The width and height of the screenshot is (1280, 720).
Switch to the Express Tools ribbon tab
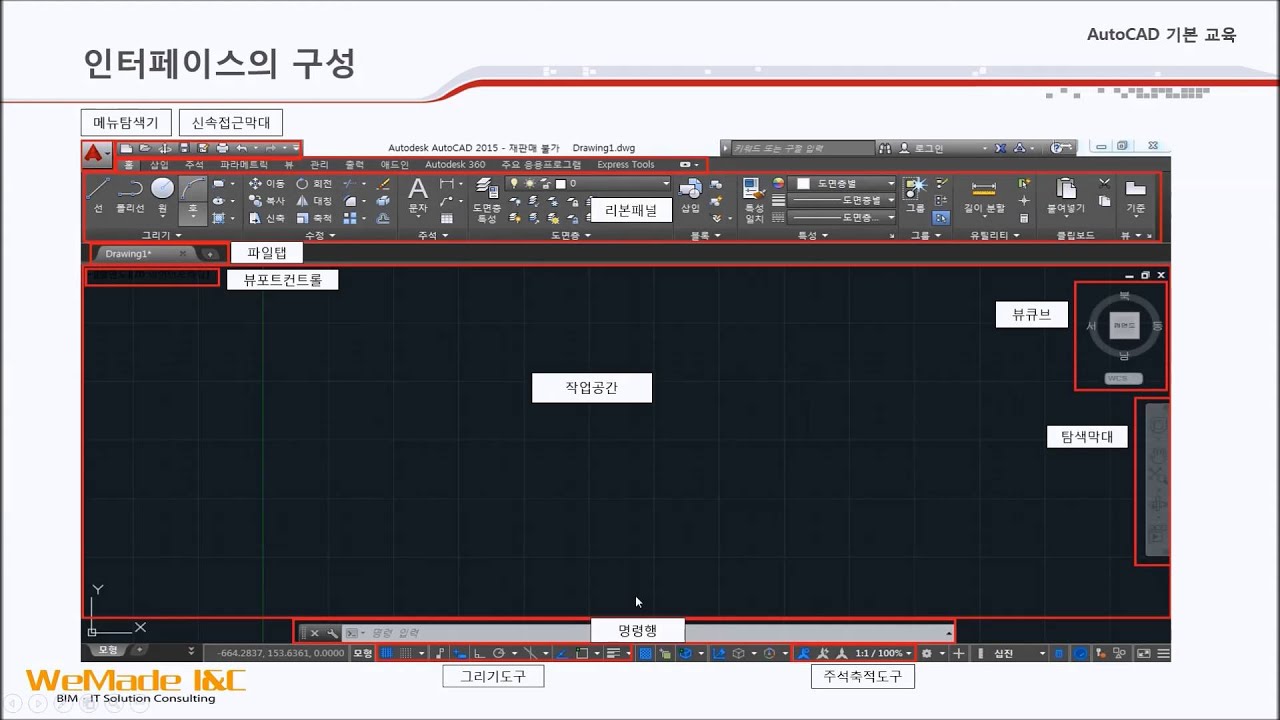tap(626, 165)
